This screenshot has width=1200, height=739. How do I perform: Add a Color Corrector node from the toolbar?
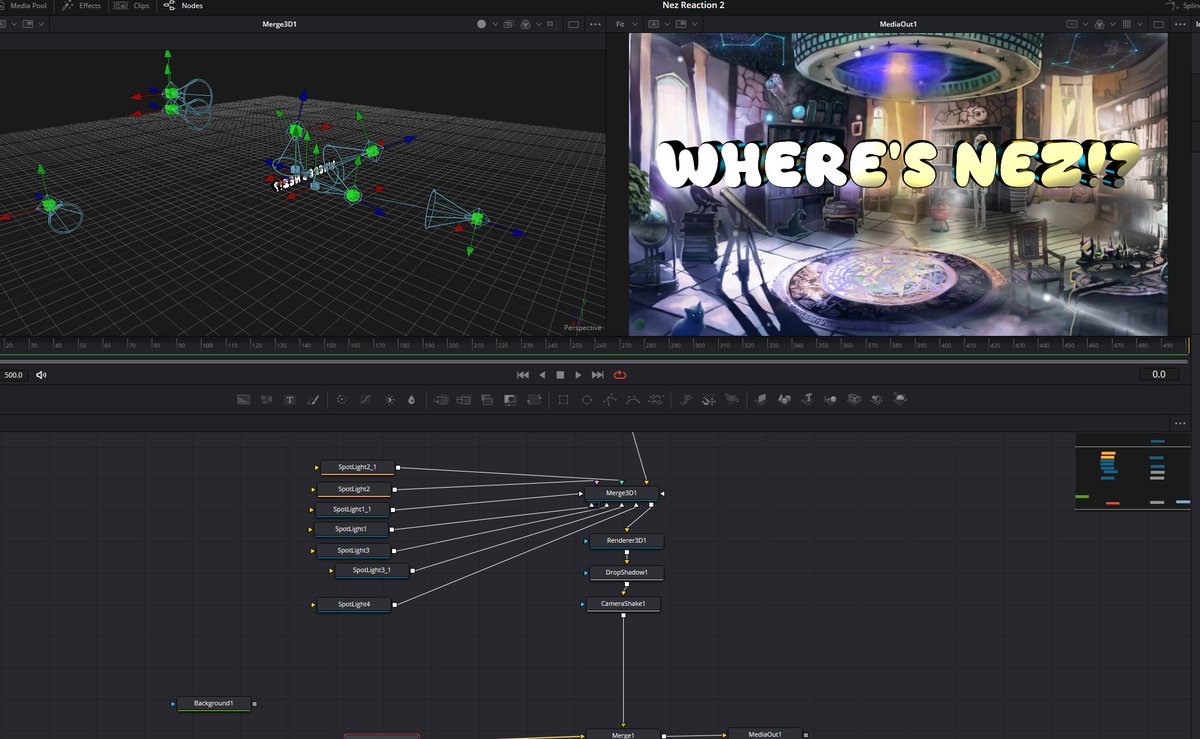[341, 400]
